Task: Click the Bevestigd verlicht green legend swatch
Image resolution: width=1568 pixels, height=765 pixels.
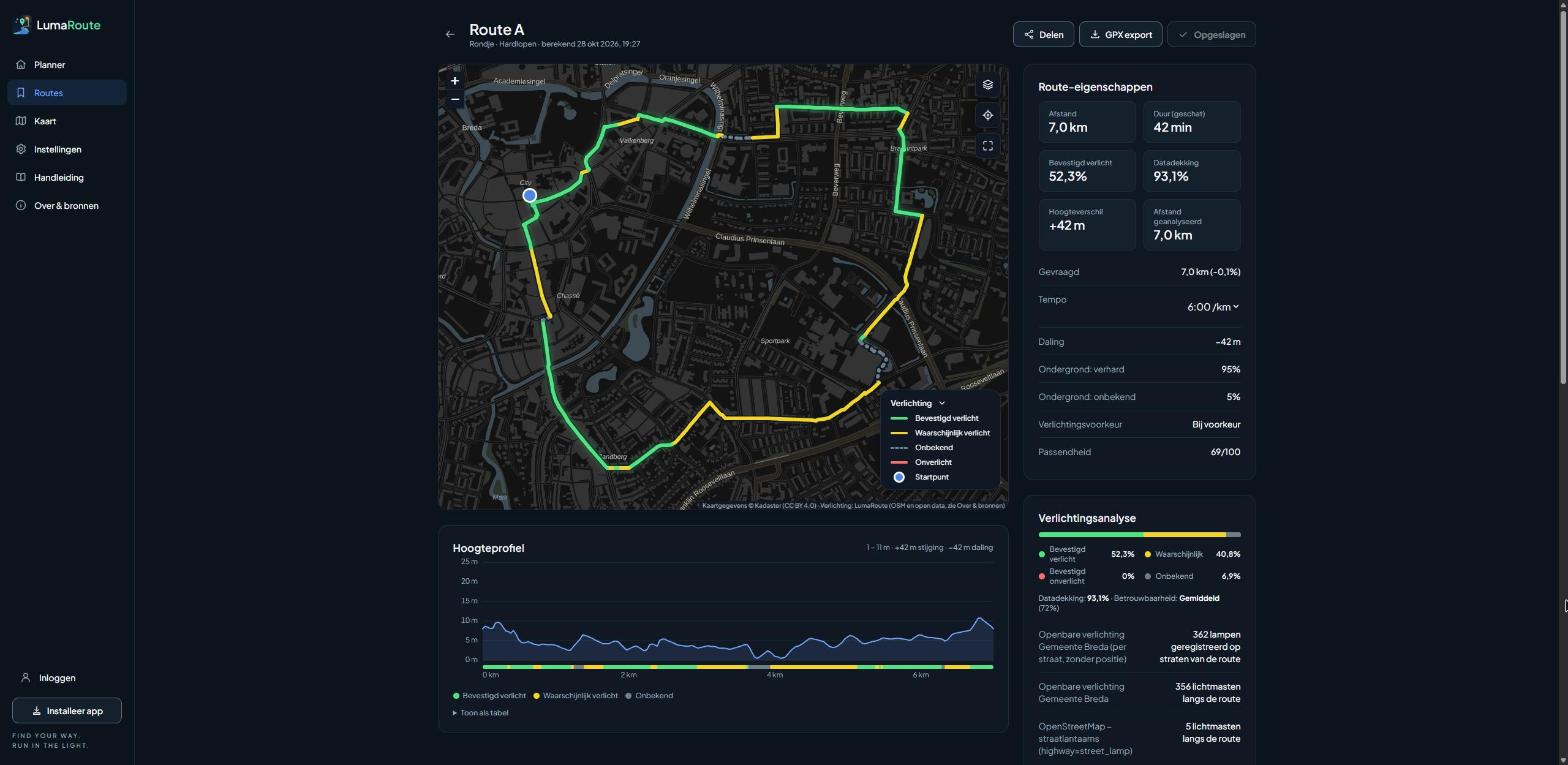Action: click(899, 418)
